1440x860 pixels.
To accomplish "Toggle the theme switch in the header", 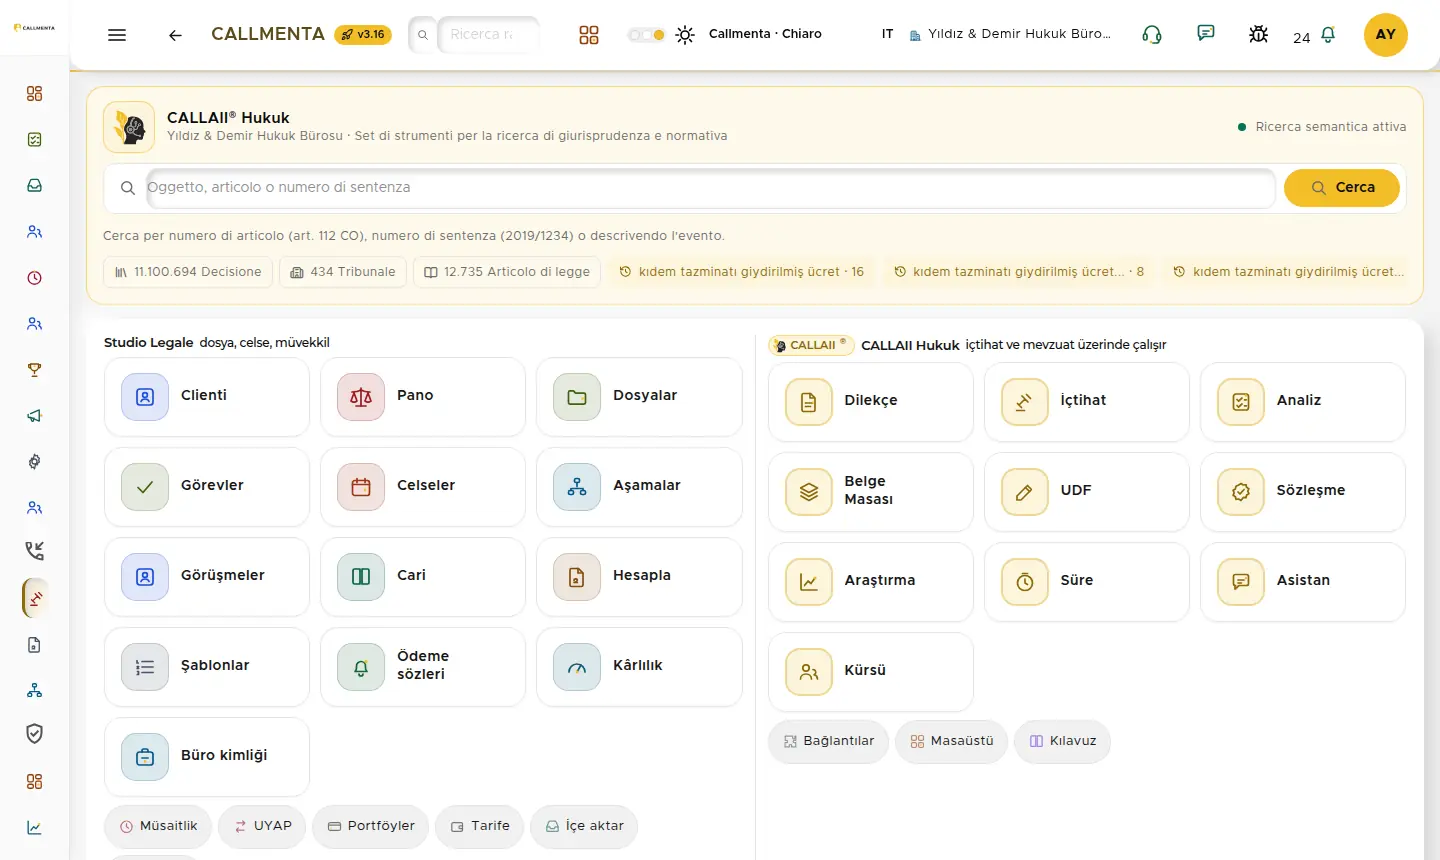I will click(646, 35).
